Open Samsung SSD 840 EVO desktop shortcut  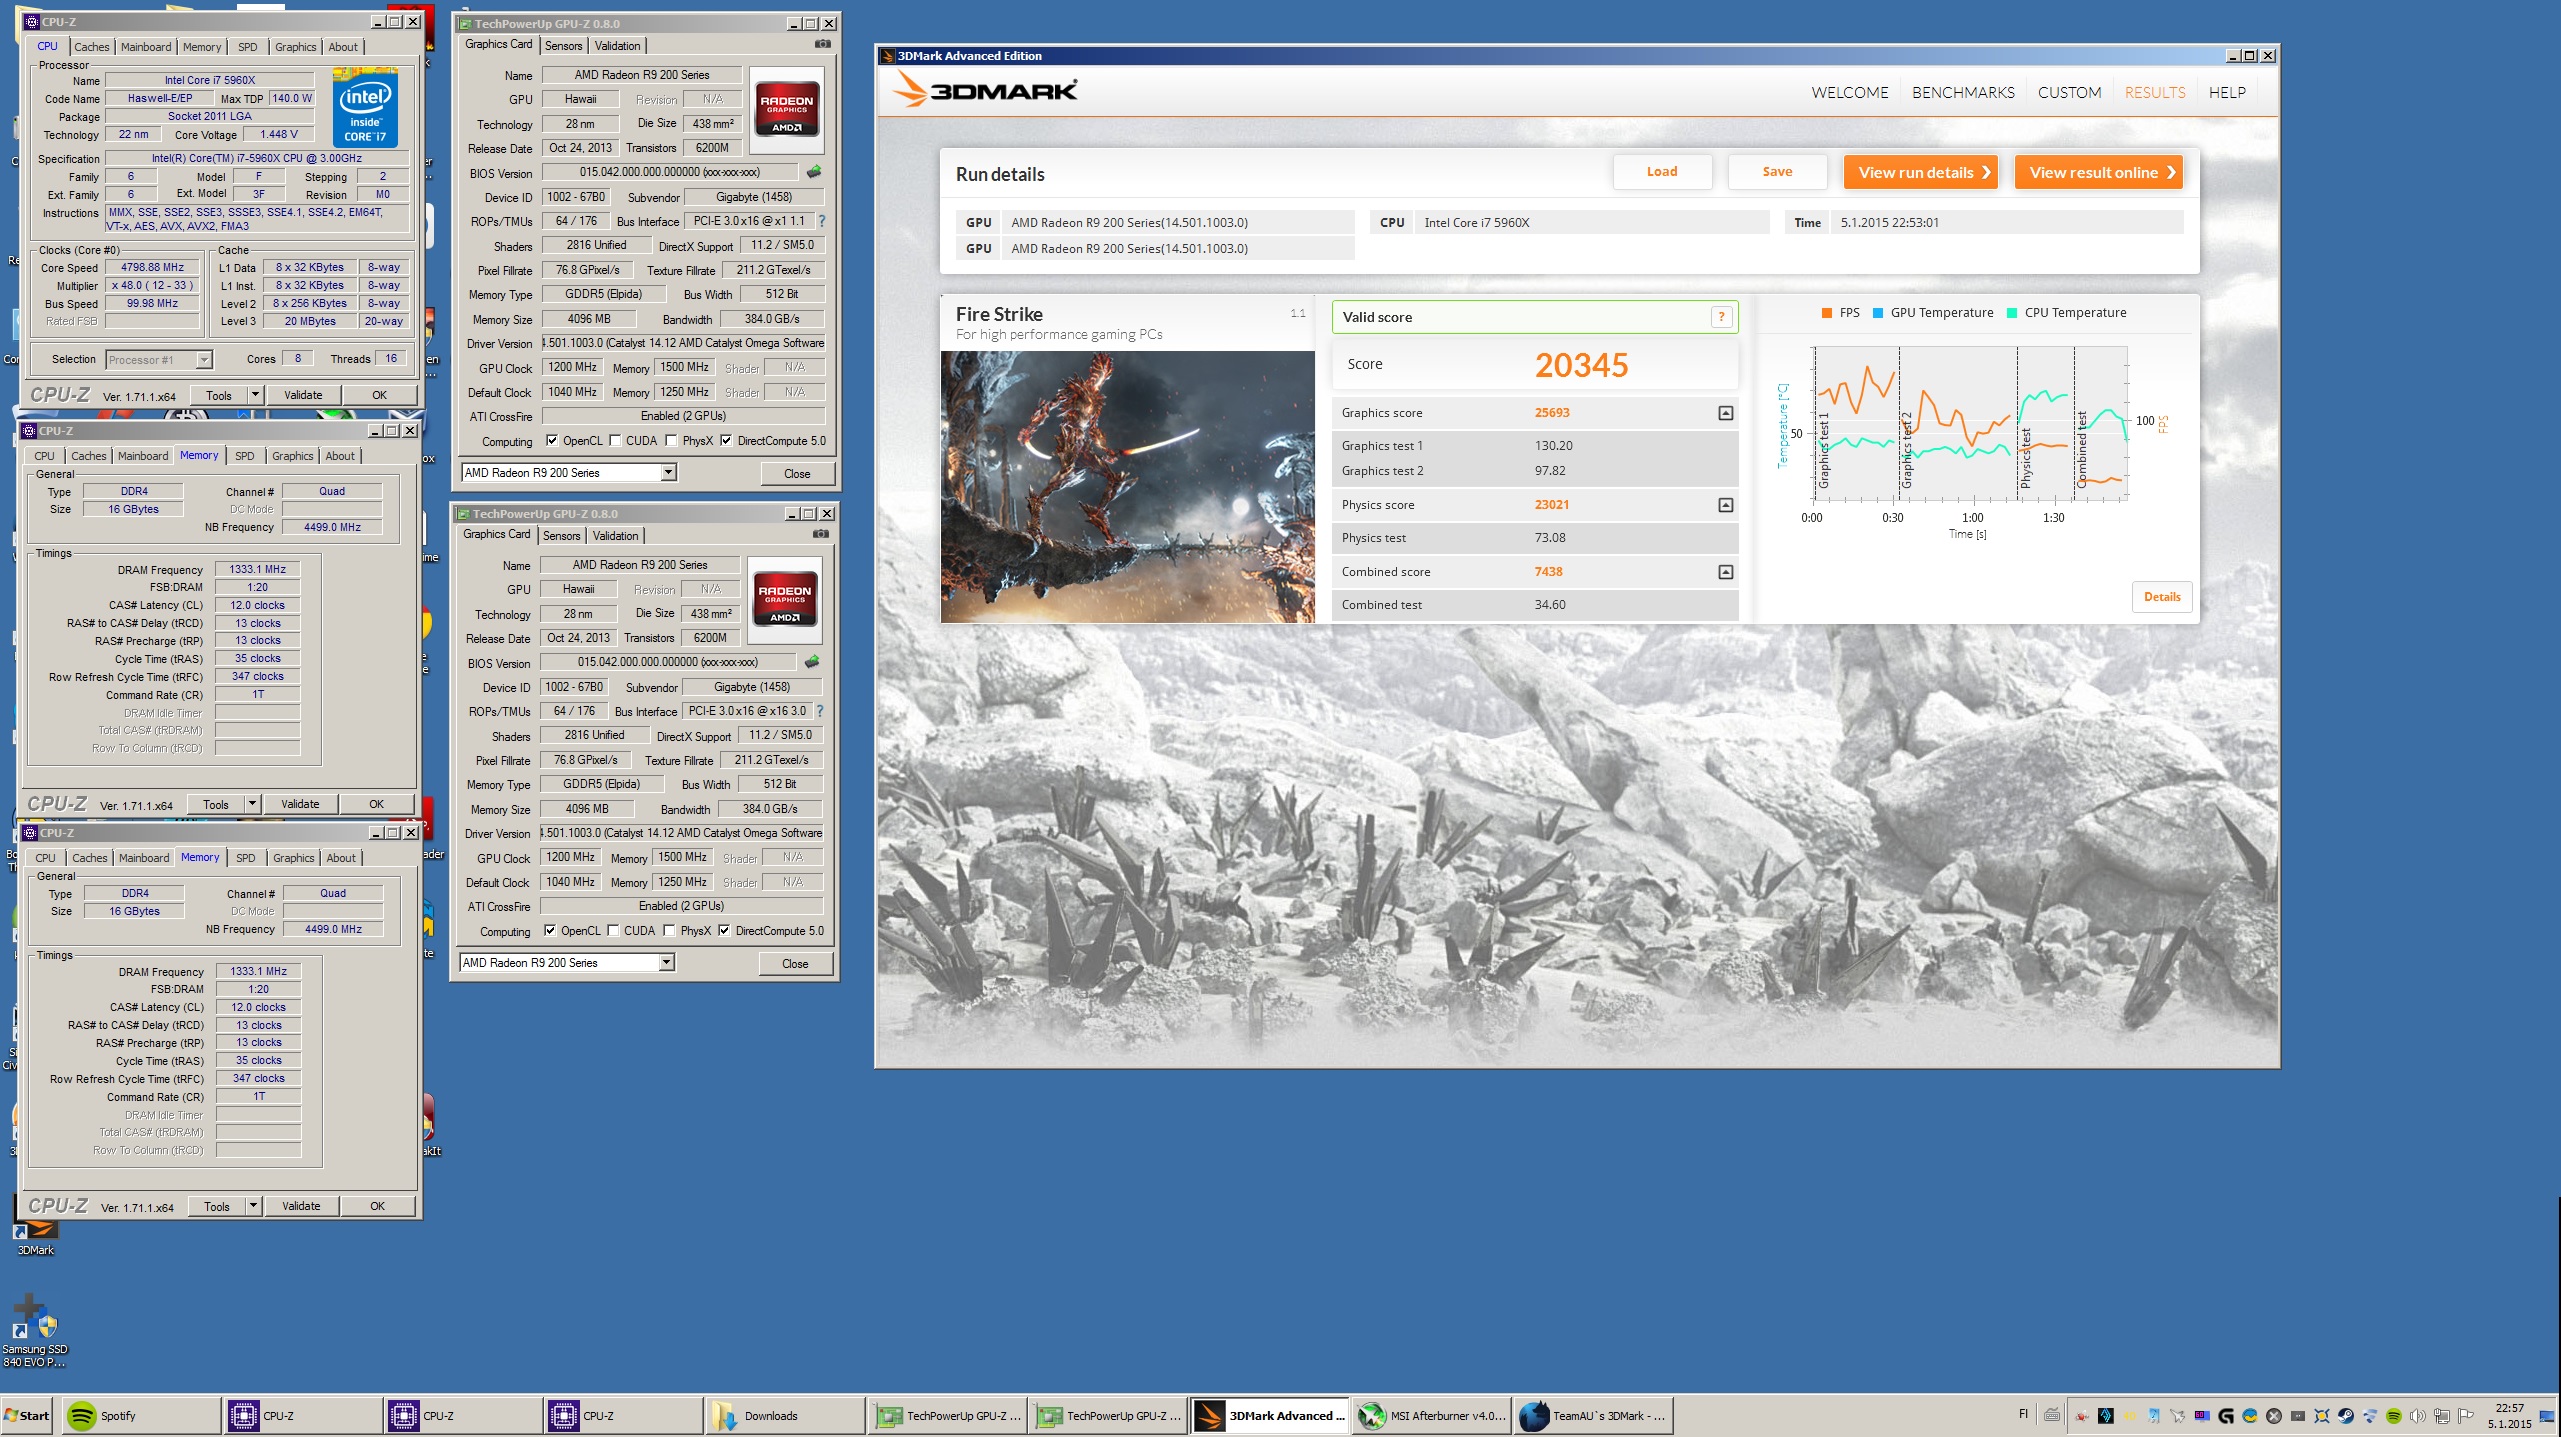[x=34, y=1332]
